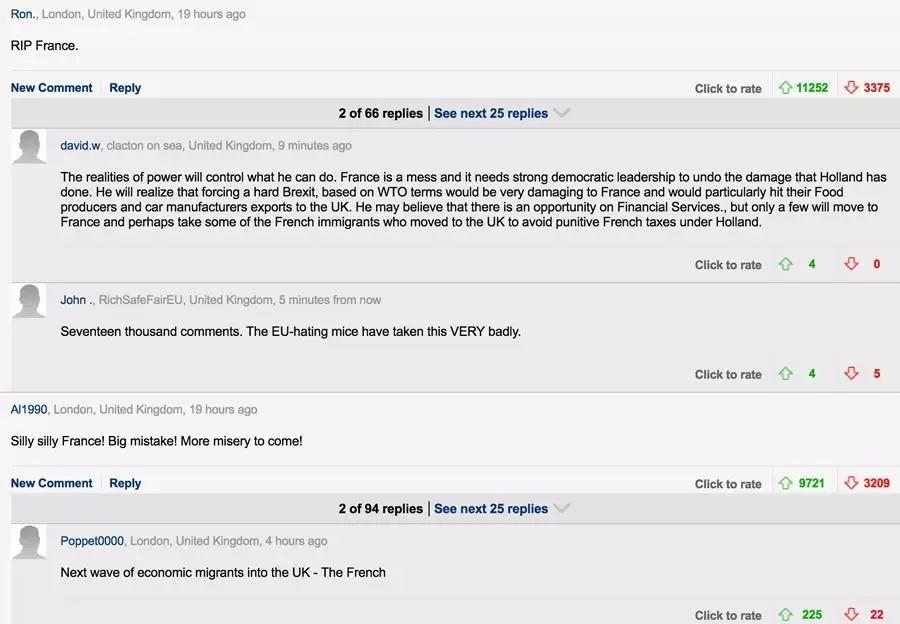
Task: Reply to Ron.'s comment
Action: pyautogui.click(x=125, y=88)
